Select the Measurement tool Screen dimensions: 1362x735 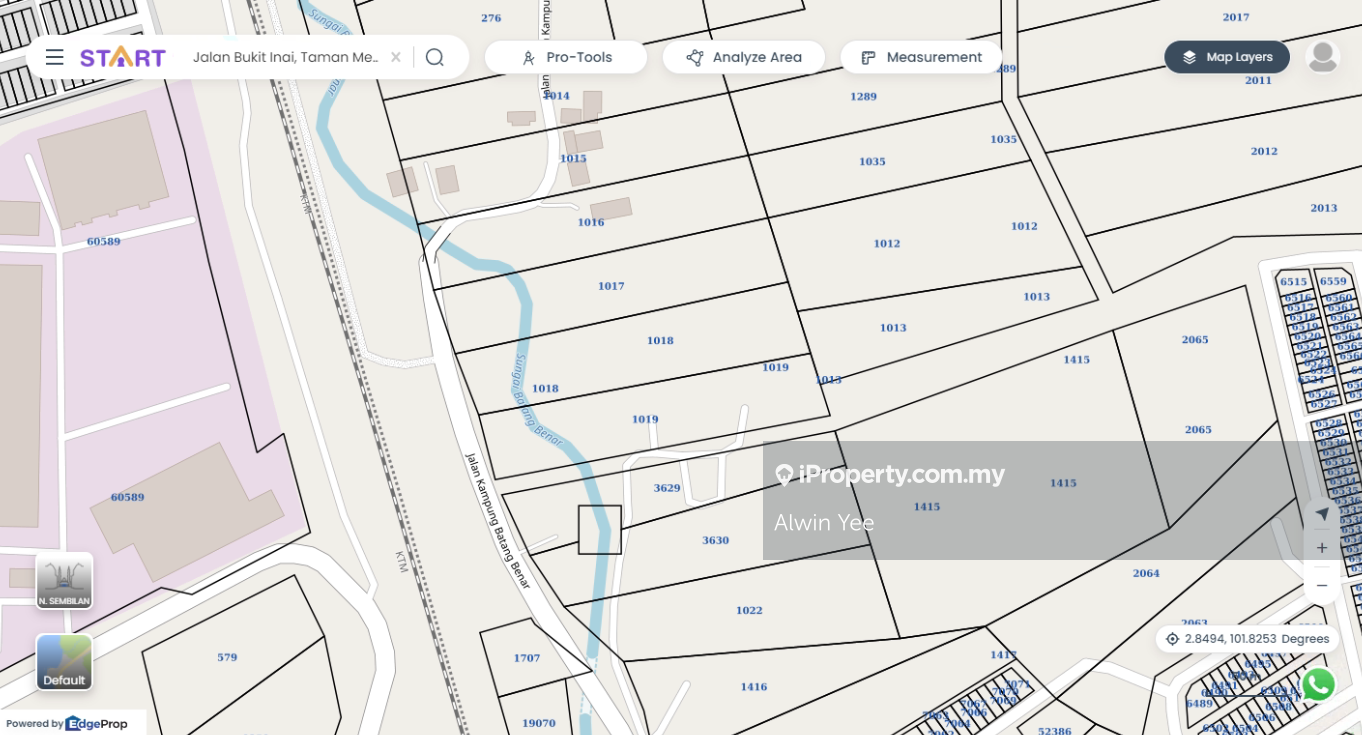(x=921, y=57)
